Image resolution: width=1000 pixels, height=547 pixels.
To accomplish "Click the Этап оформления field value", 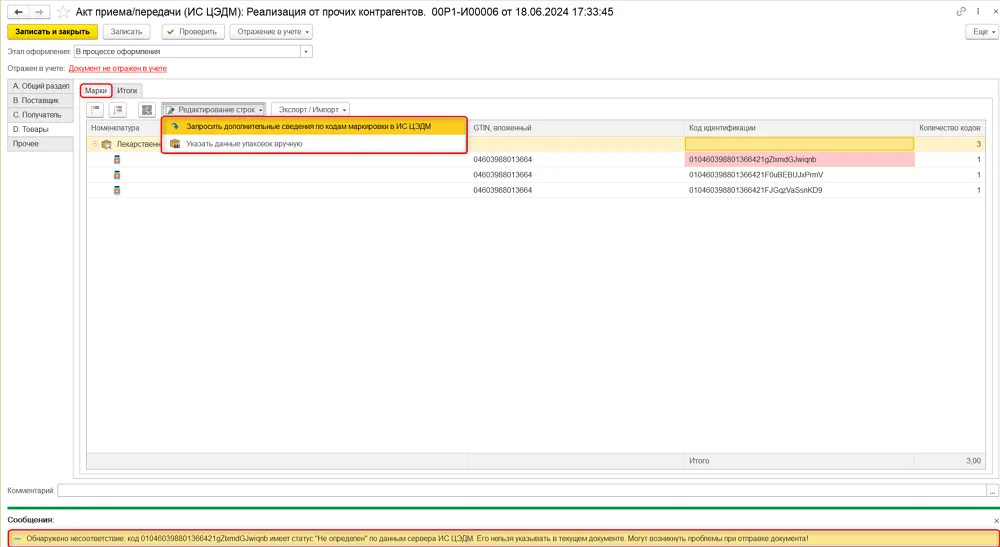I will 188,52.
